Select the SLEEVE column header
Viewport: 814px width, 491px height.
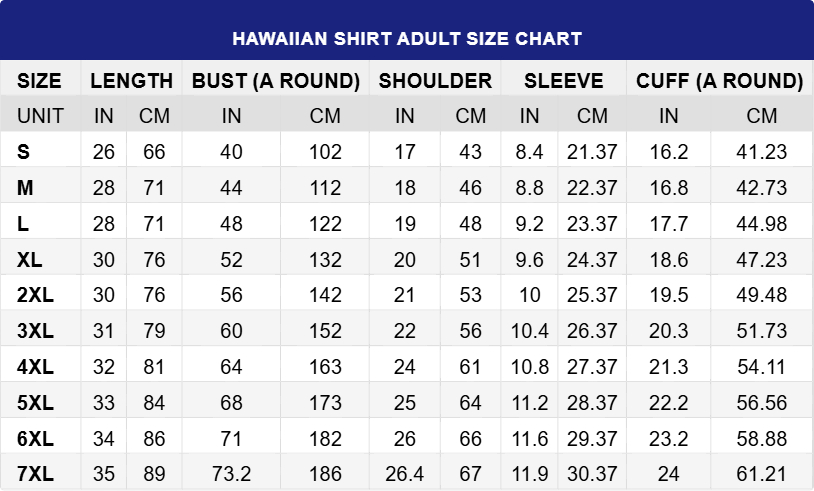coord(563,81)
